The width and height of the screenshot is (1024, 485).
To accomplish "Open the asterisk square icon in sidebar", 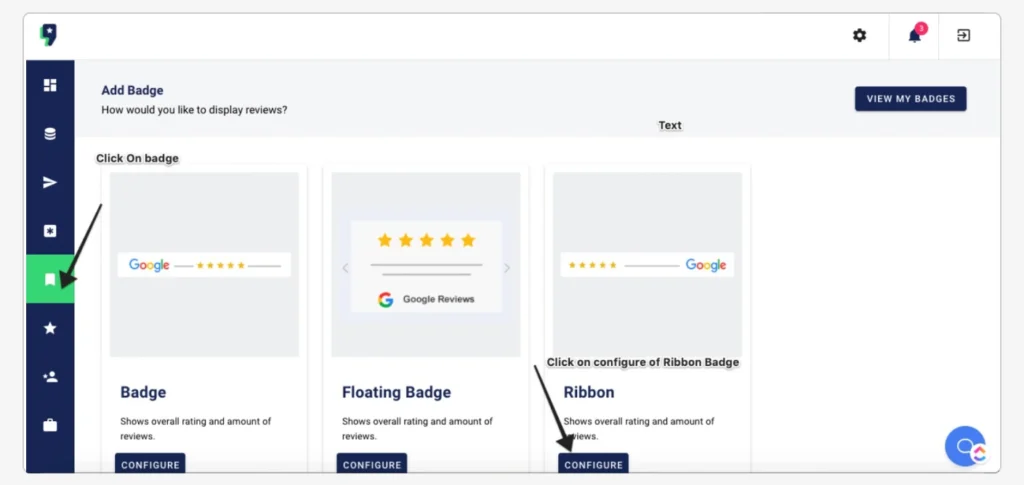I will pos(50,231).
